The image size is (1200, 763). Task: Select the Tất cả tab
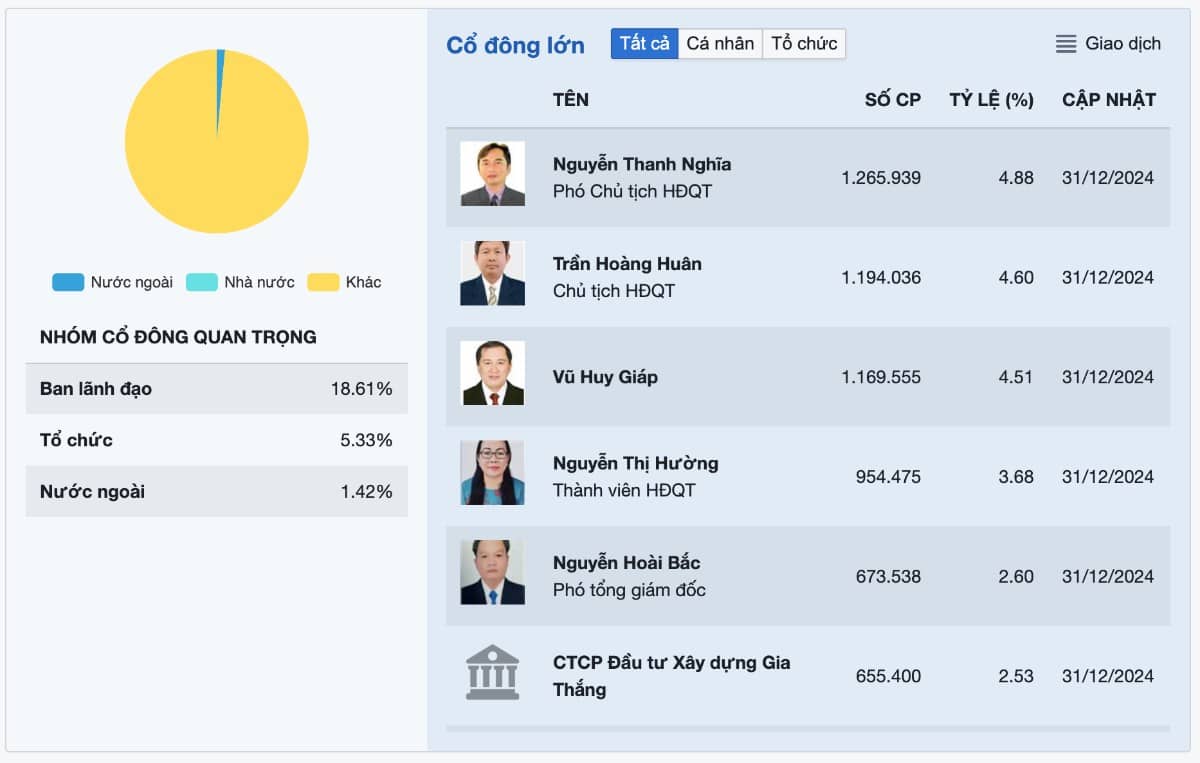click(644, 43)
